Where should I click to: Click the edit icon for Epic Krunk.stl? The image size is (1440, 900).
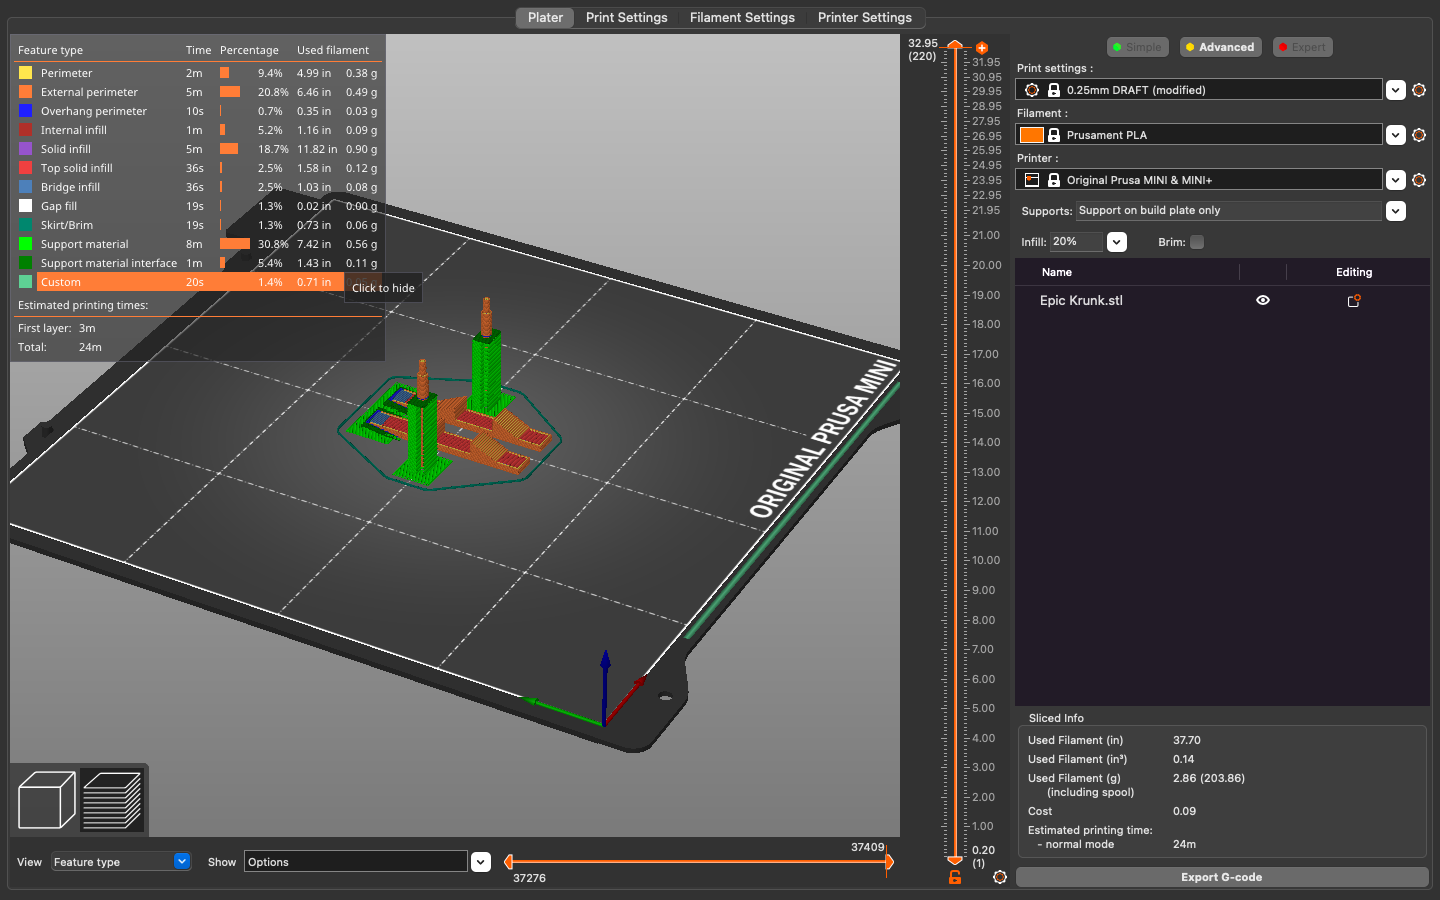coord(1354,301)
